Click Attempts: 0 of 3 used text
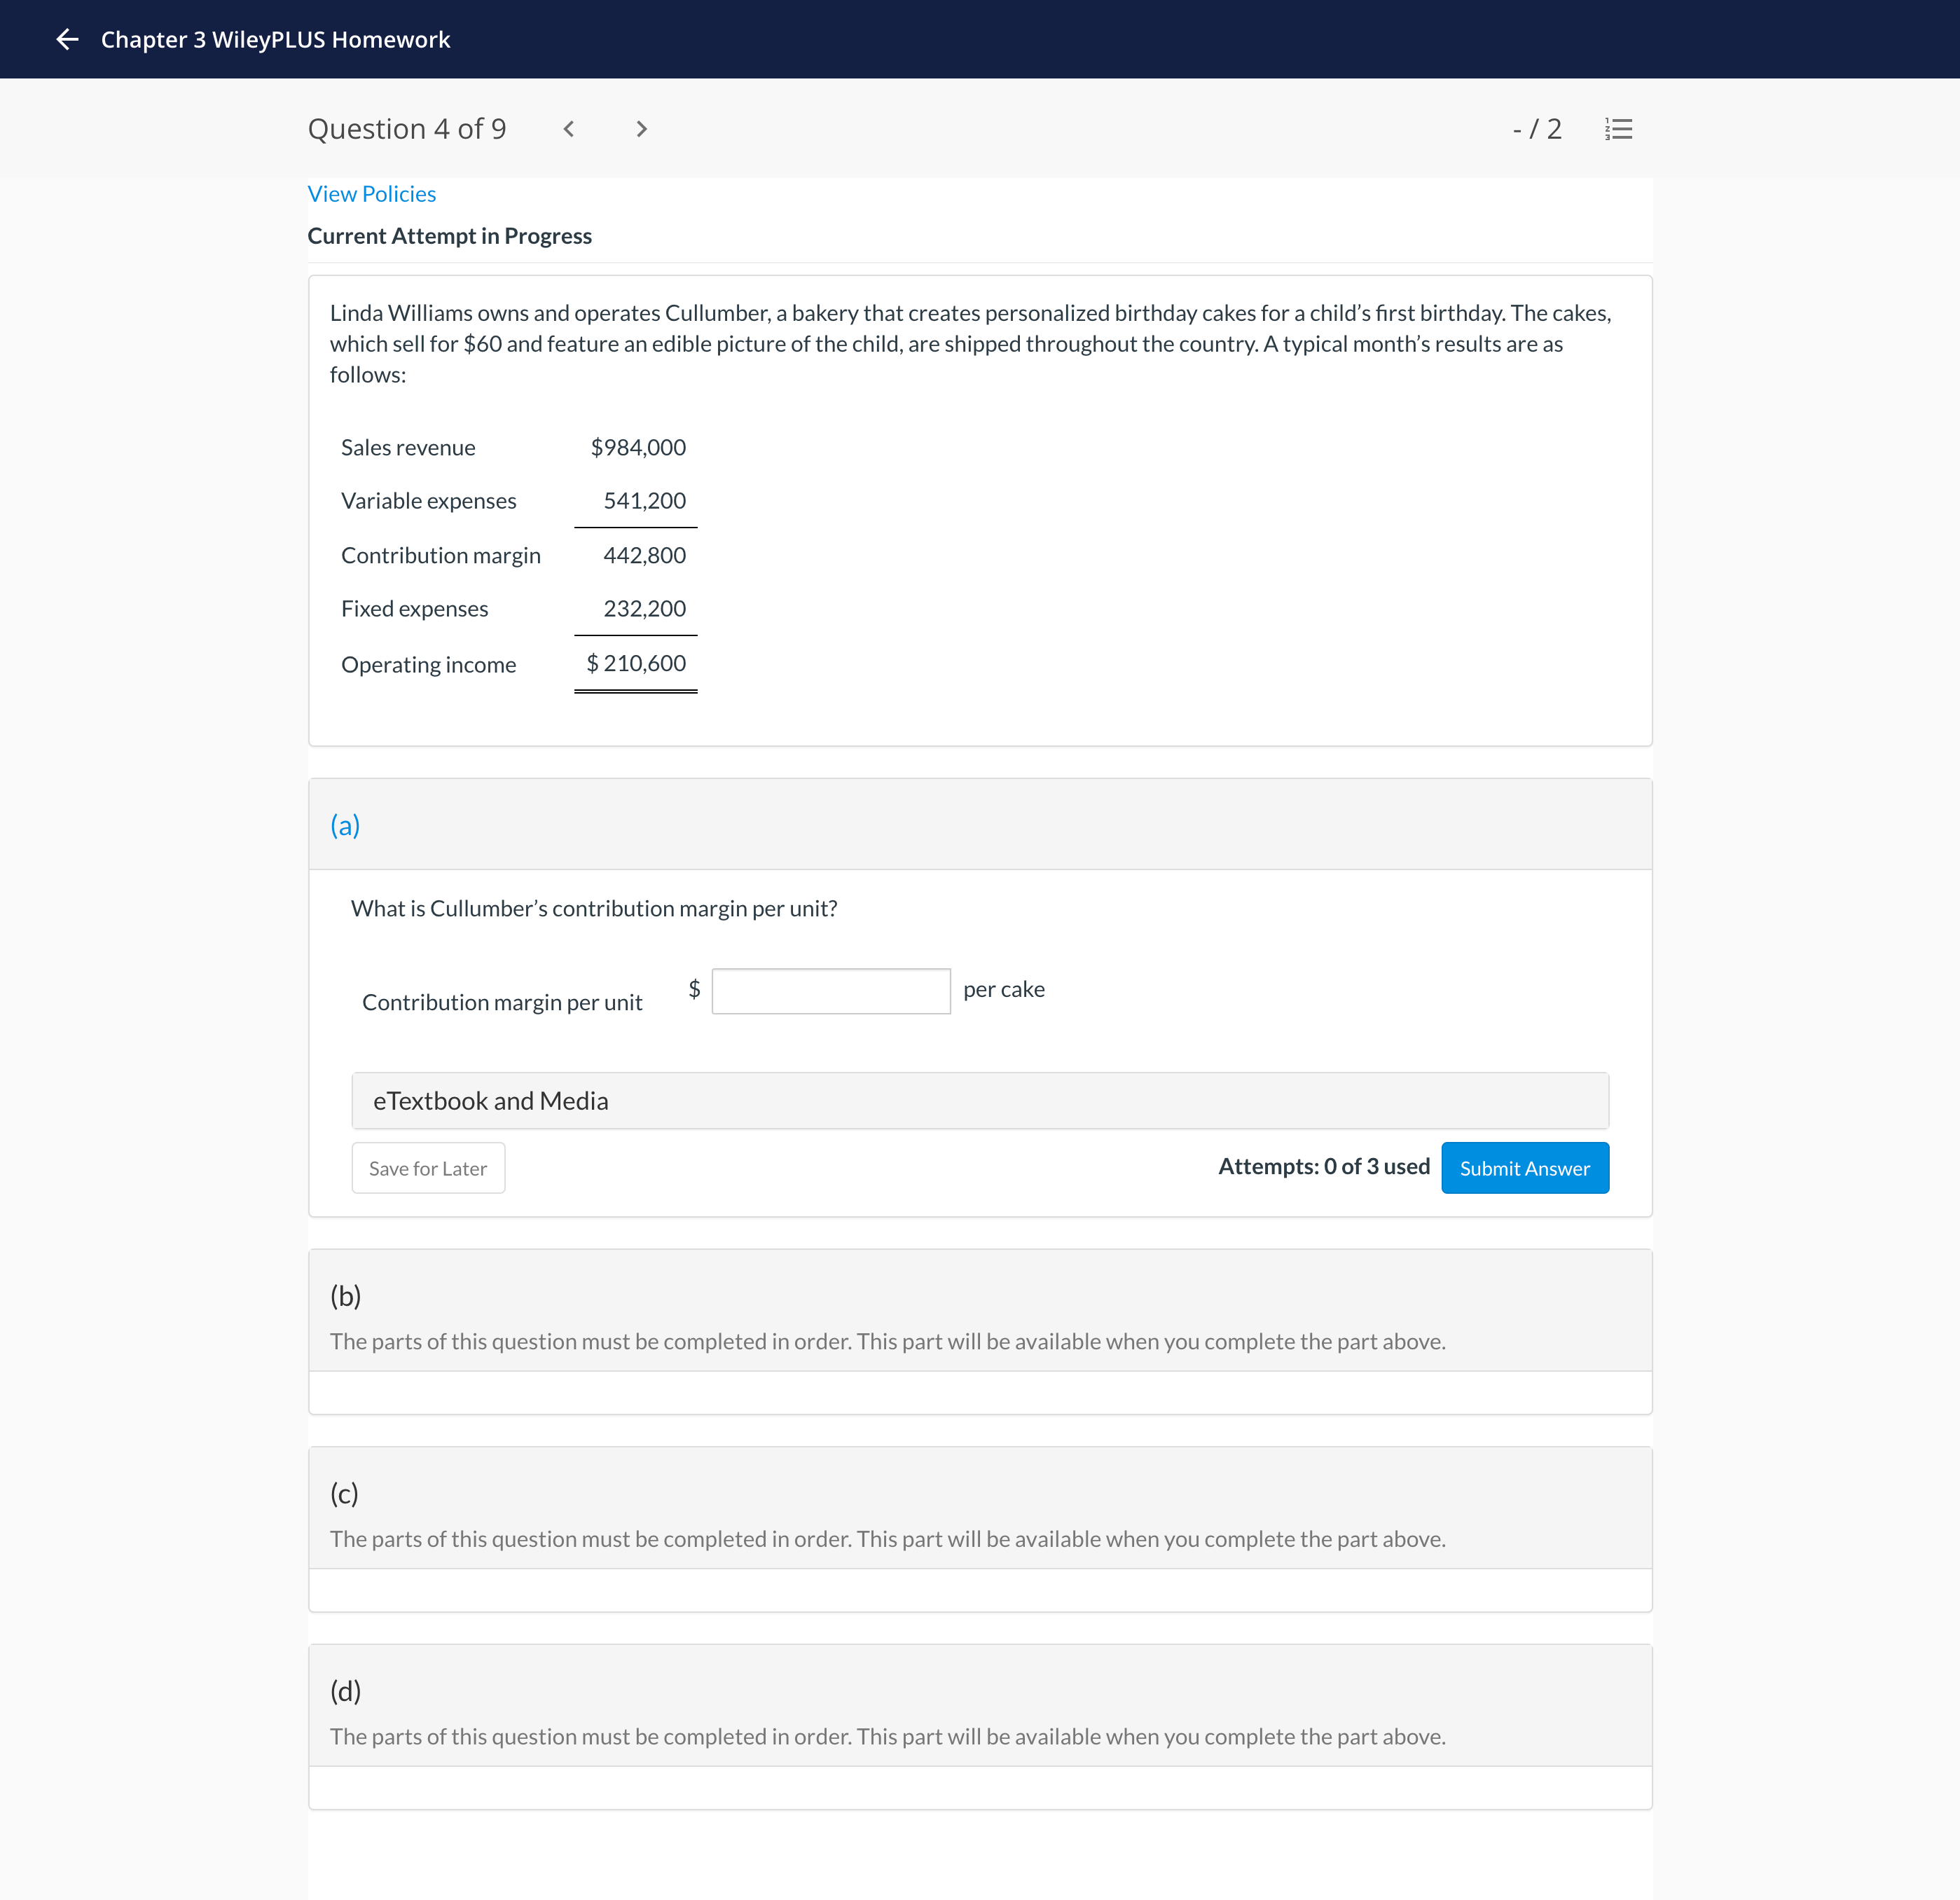The width and height of the screenshot is (1960, 1900). click(1323, 1166)
